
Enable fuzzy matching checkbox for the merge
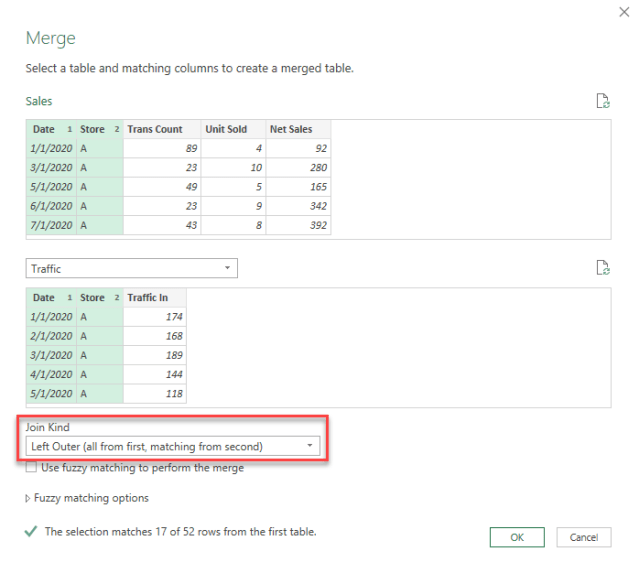(31, 467)
